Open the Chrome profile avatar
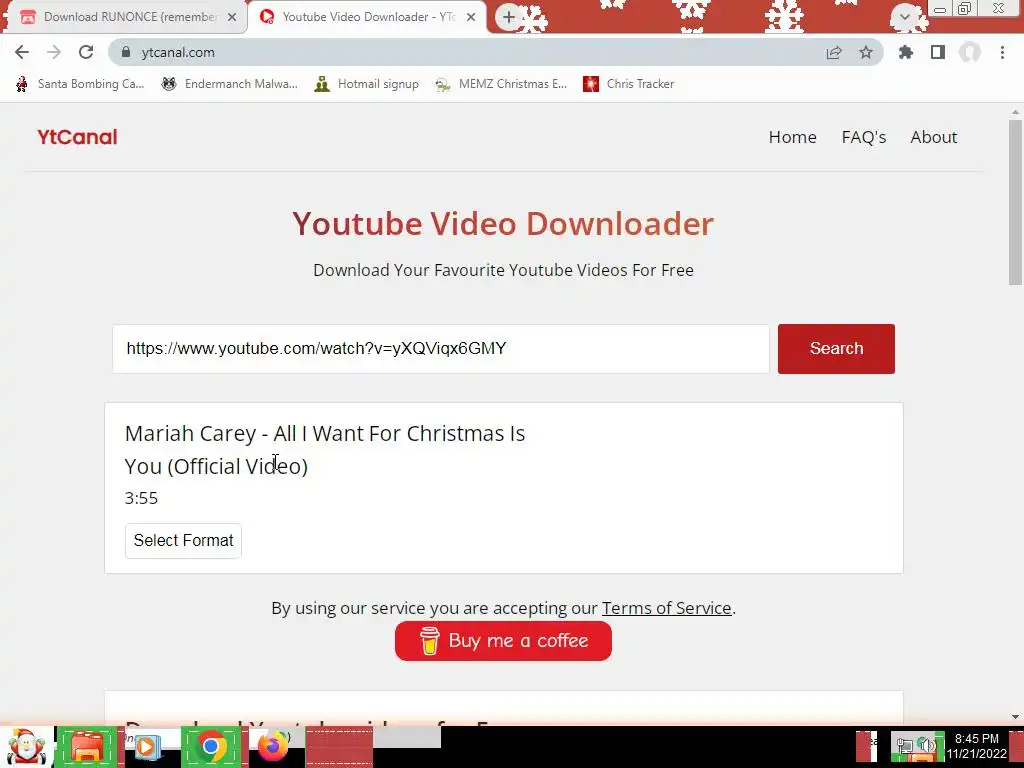Viewport: 1024px width, 768px height. pyautogui.click(x=970, y=52)
